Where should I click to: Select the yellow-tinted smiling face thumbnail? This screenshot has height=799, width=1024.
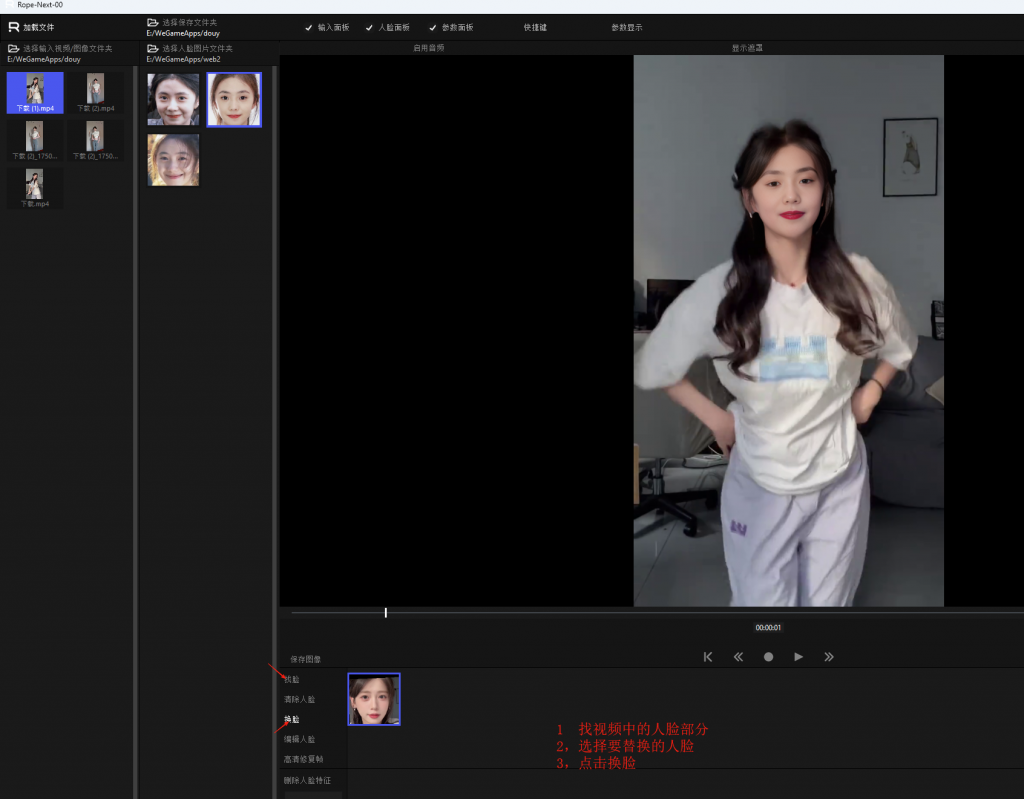pos(173,160)
